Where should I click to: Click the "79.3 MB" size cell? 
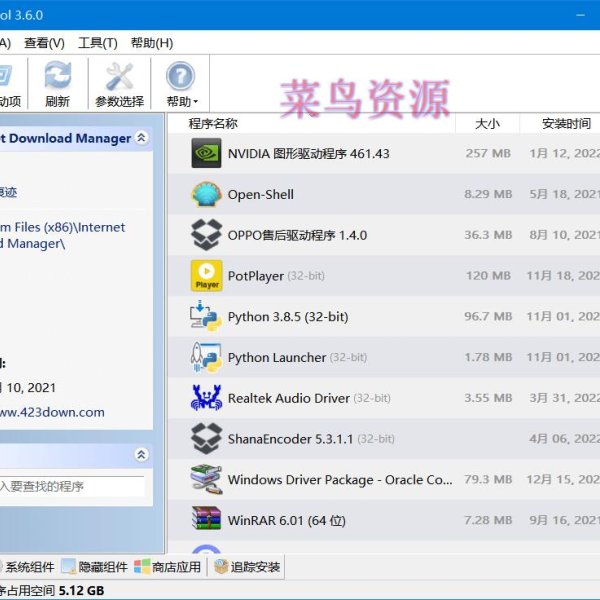click(488, 479)
